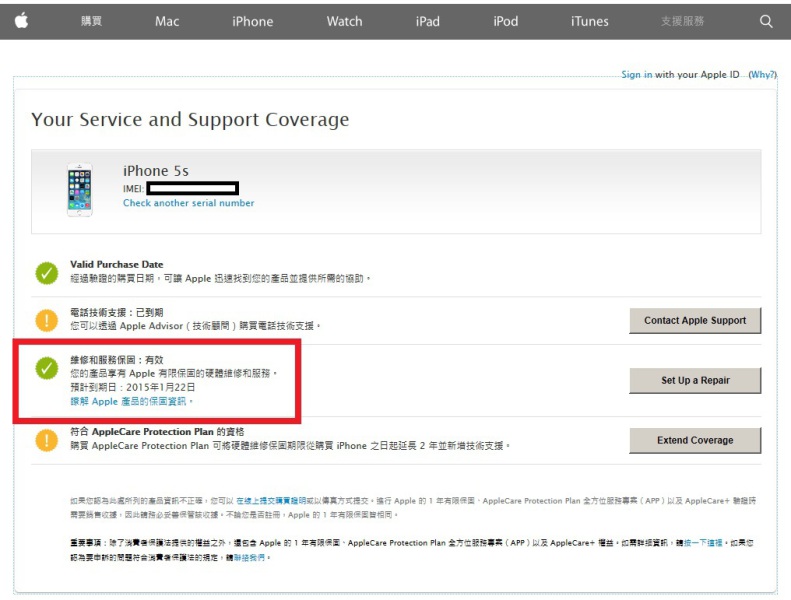Click the 電話技術支援：已到期 status text
This screenshot has width=791, height=600.
click(117, 312)
